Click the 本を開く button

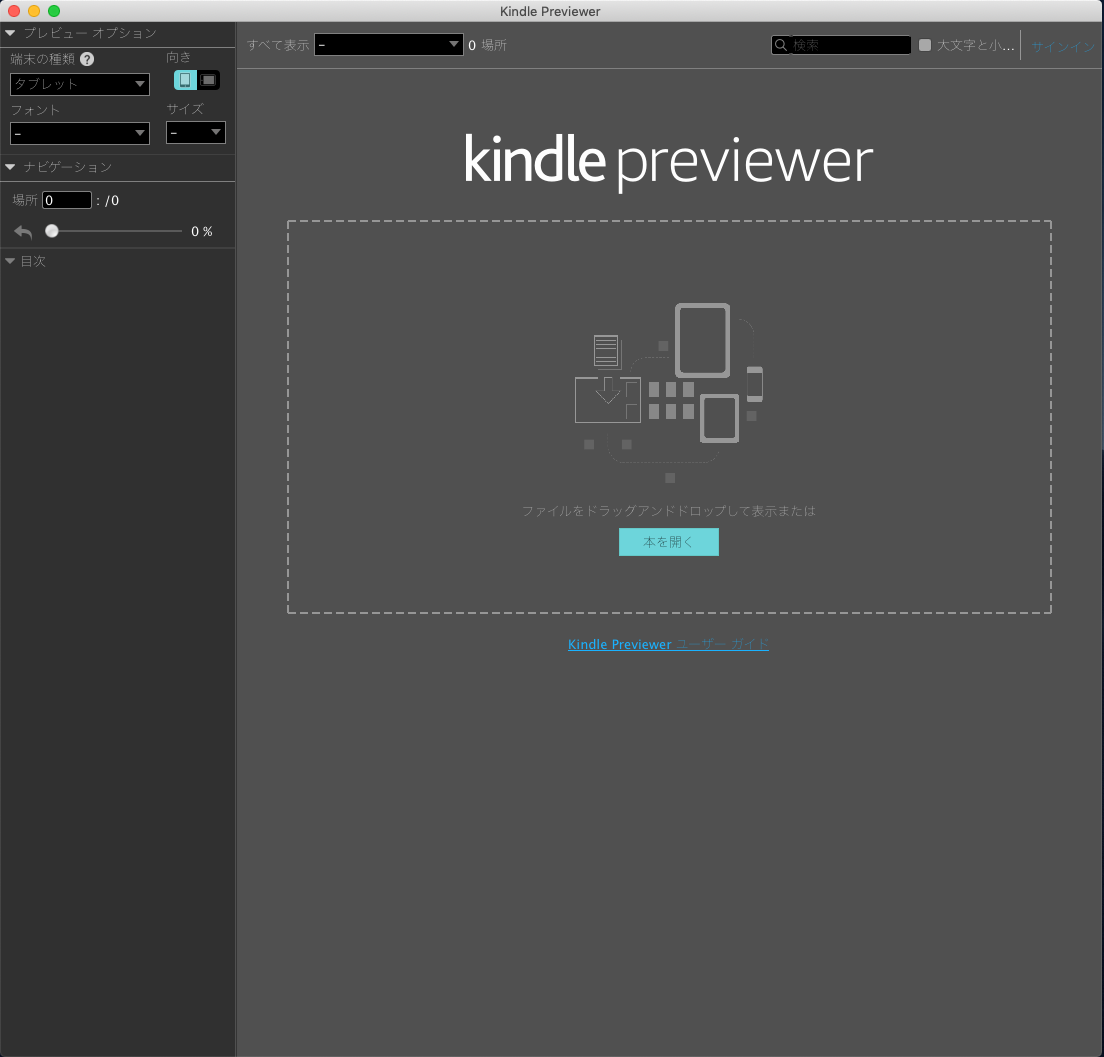(x=669, y=542)
